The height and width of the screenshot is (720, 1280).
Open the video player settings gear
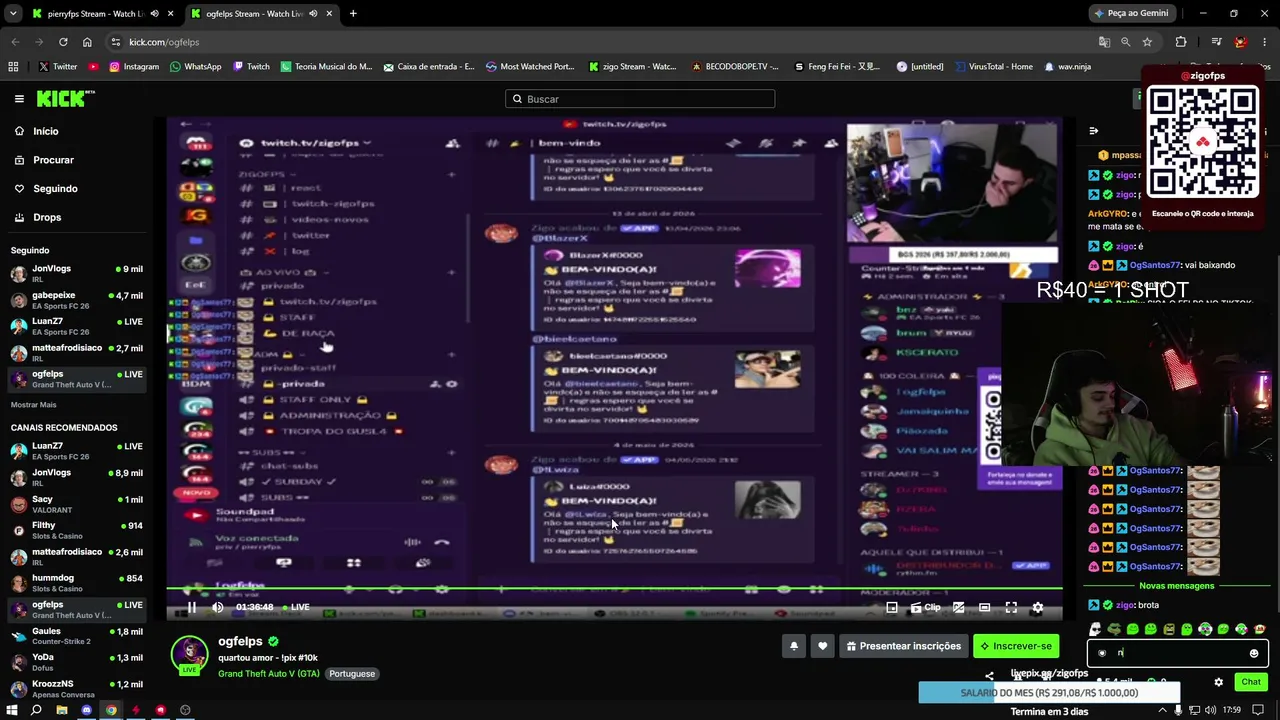[x=1037, y=607]
